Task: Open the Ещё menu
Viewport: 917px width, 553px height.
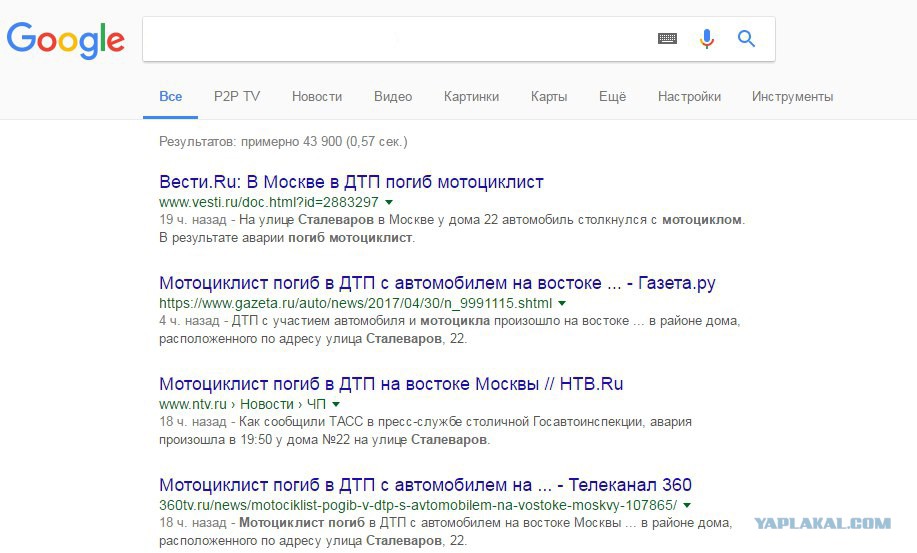Action: pos(612,96)
